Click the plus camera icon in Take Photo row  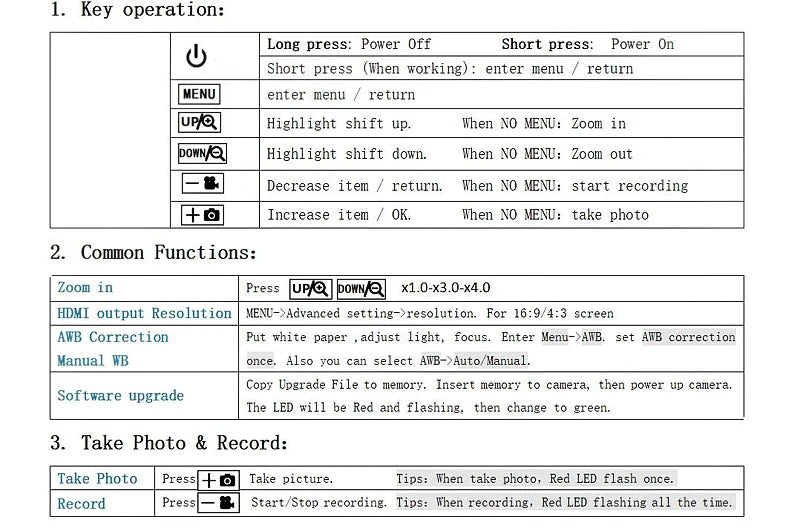click(219, 480)
